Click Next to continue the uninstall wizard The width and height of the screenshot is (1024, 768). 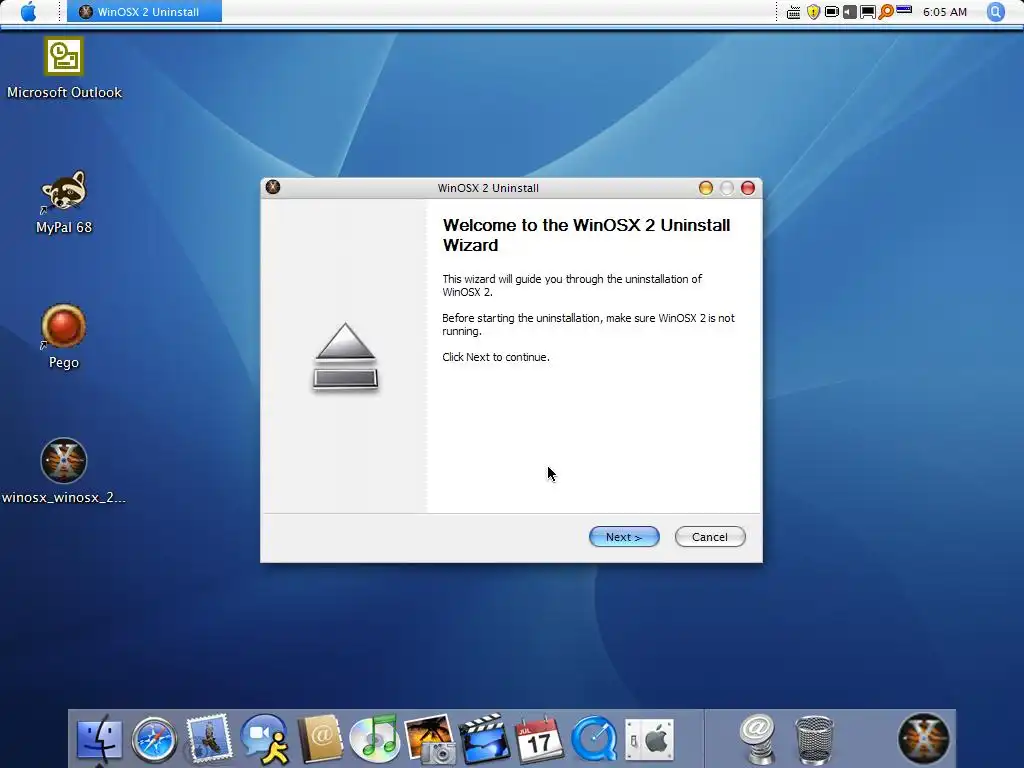(x=624, y=537)
